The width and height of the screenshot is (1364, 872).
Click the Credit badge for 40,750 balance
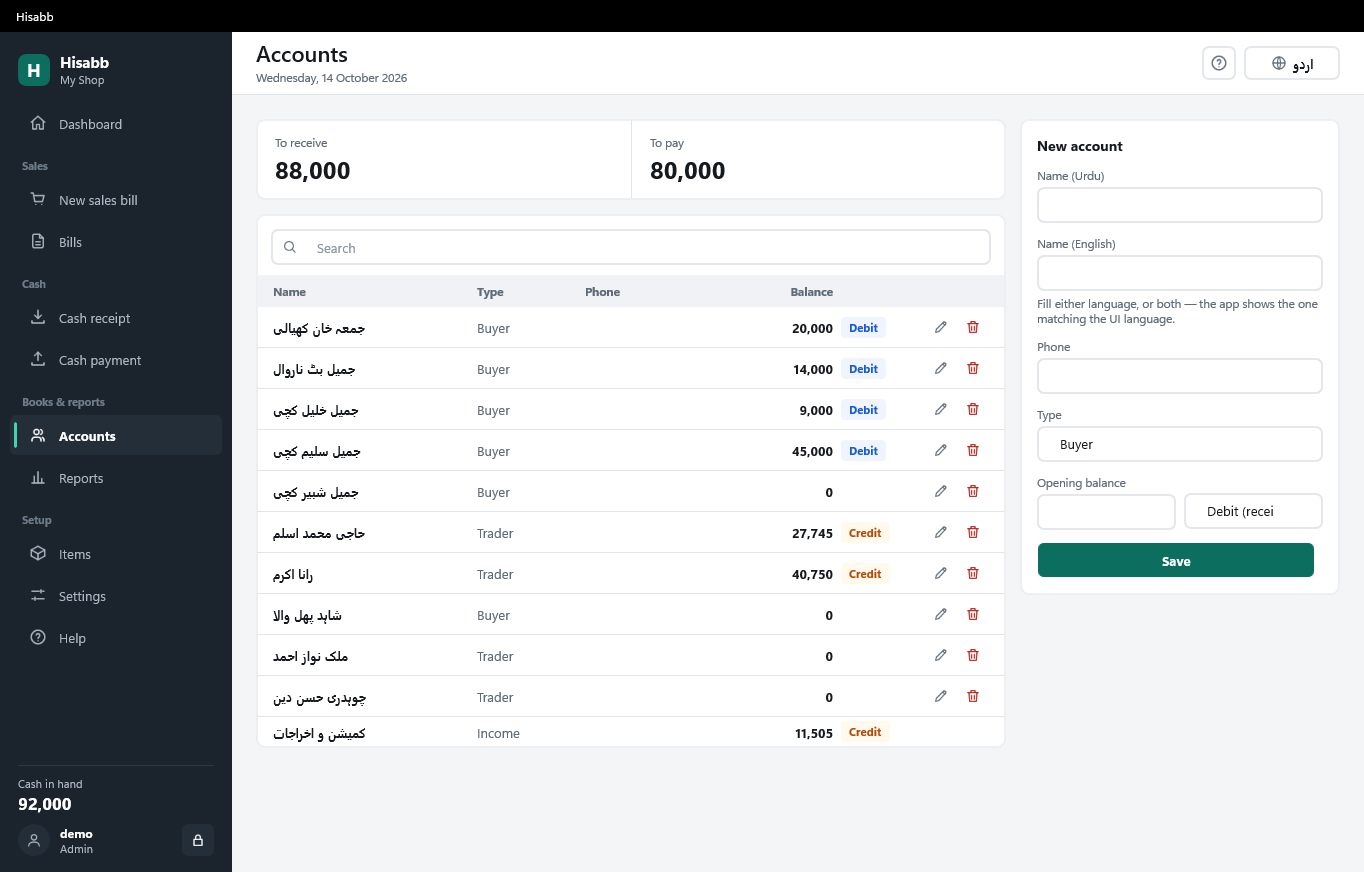pyautogui.click(x=865, y=574)
